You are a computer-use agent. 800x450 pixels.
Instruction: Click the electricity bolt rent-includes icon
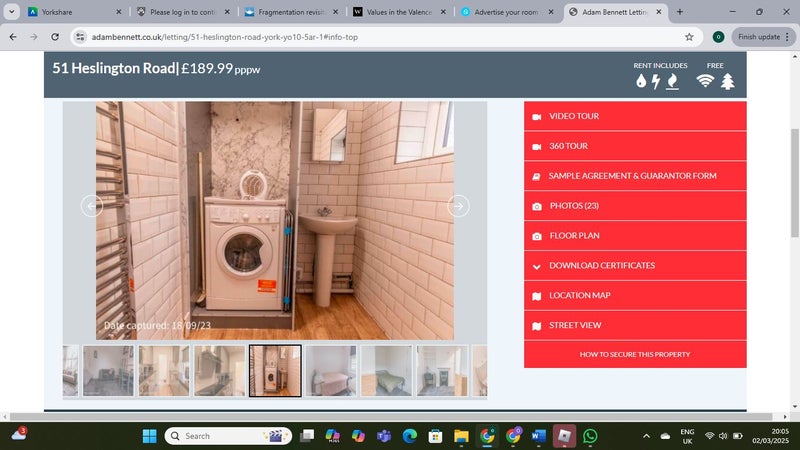tap(656, 82)
